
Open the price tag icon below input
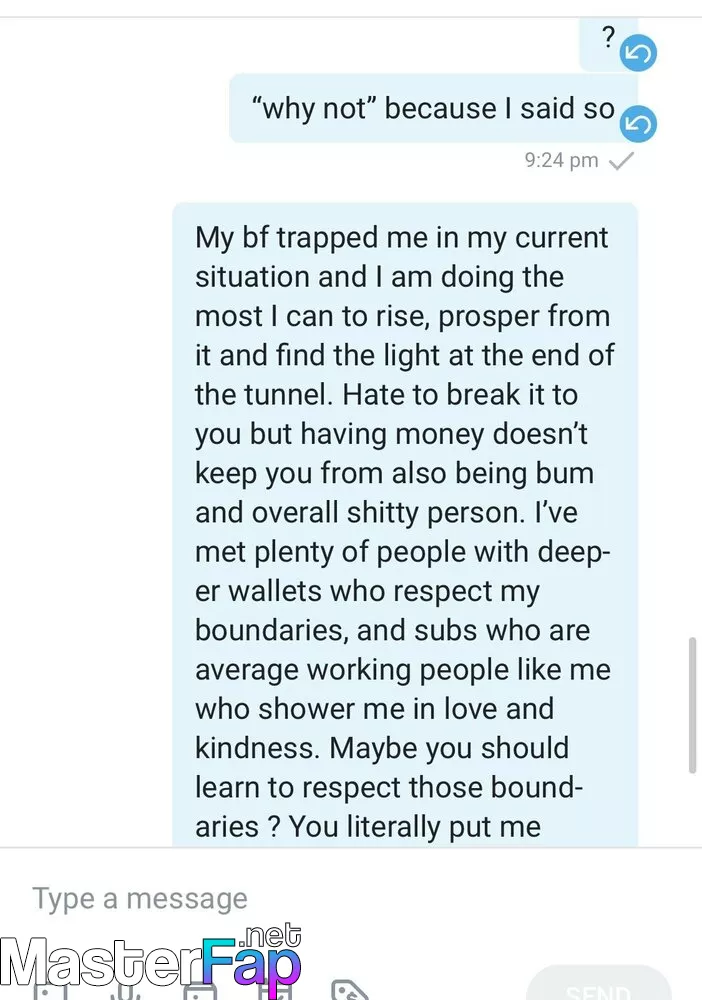coord(349,990)
